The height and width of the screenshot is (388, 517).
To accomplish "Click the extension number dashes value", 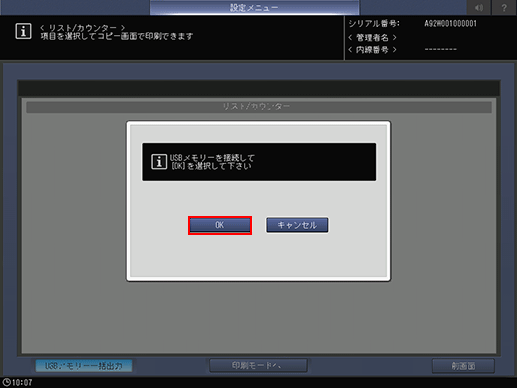I will tap(441, 50).
